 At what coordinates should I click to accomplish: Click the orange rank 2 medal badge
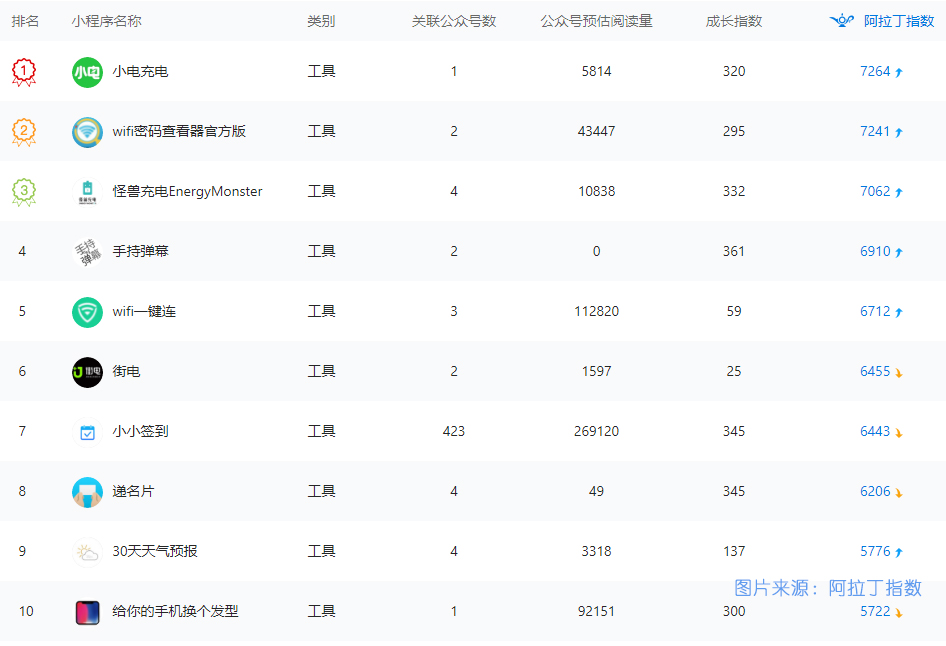tap(24, 132)
